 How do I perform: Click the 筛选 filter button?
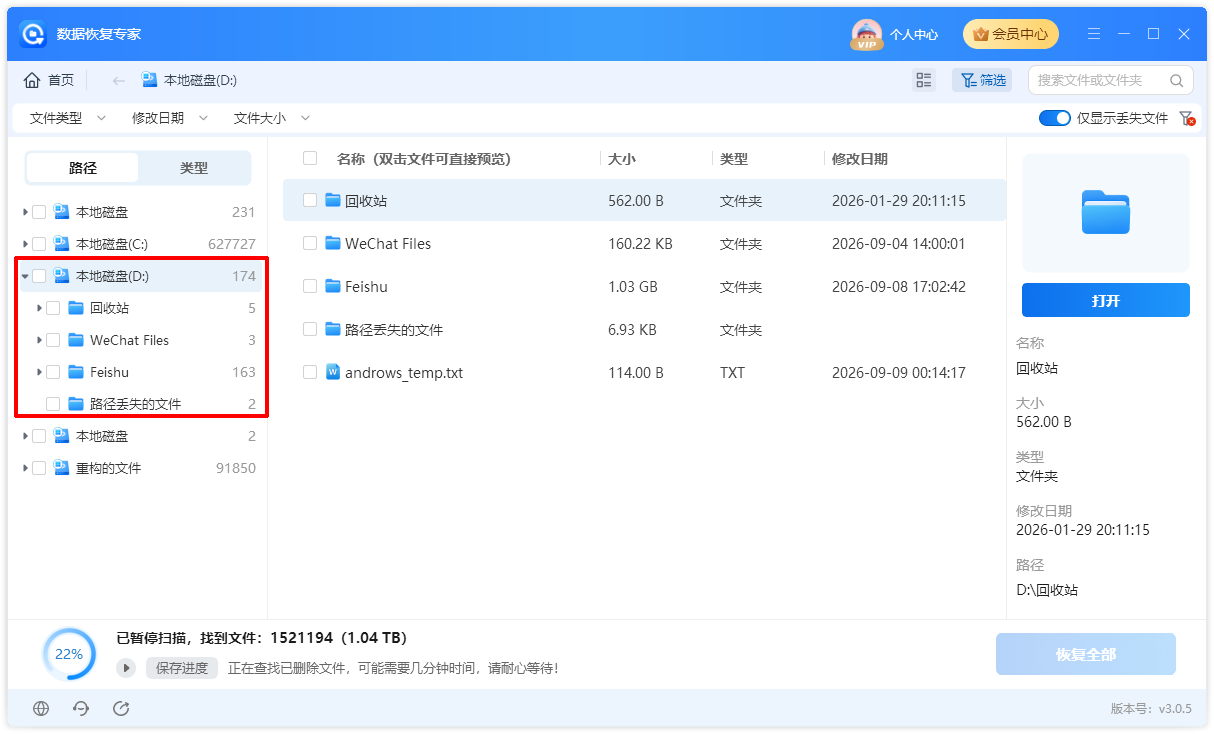[x=982, y=80]
